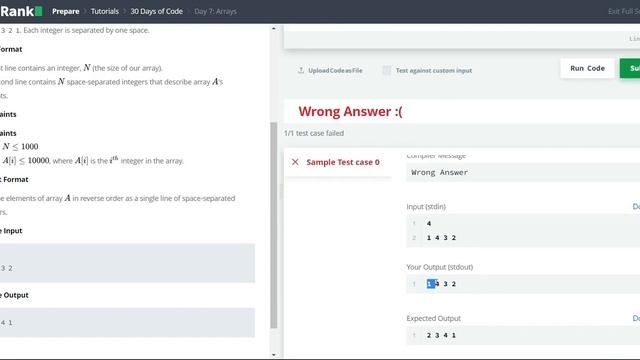Click the problem panel scroll up arrow
640x360 pixels.
(x=273, y=29)
